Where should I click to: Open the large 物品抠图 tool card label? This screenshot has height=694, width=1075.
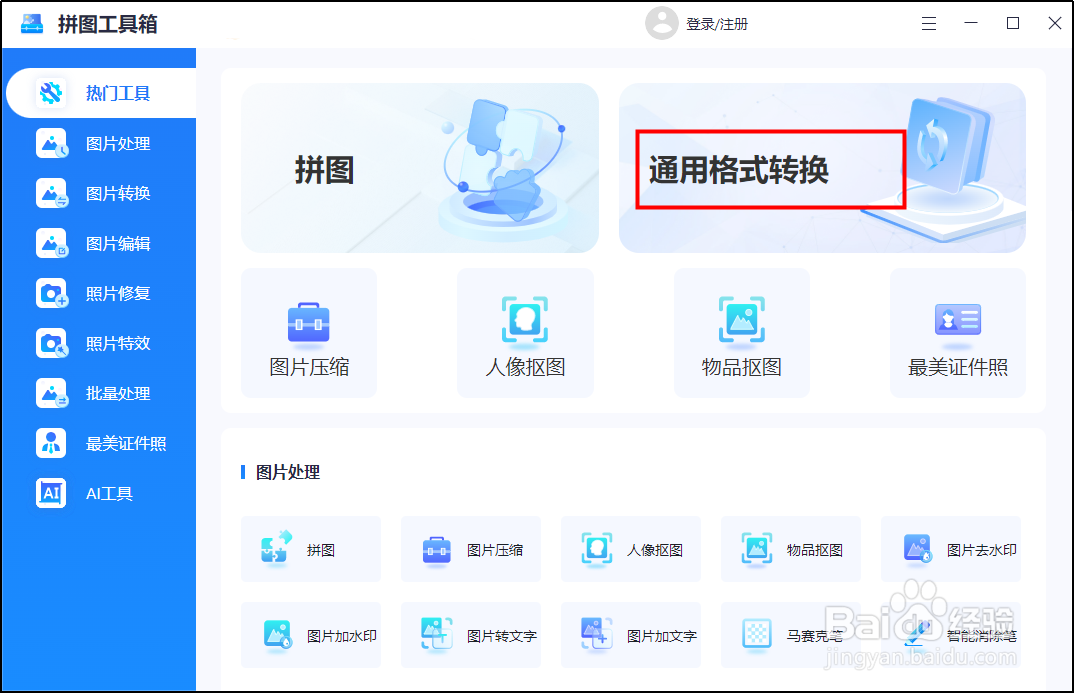(742, 368)
